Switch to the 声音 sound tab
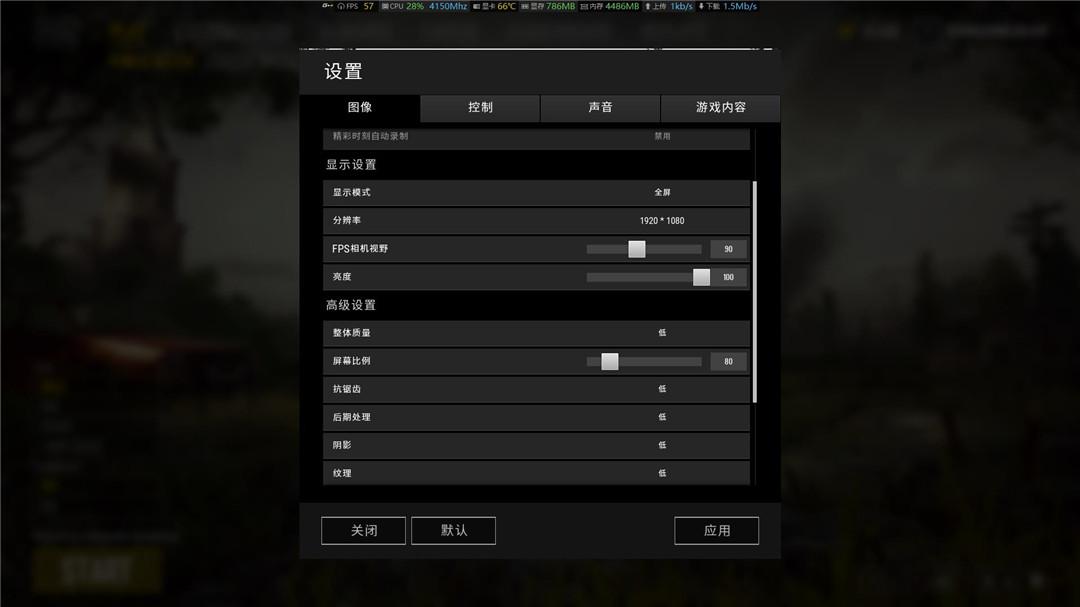 (x=600, y=107)
